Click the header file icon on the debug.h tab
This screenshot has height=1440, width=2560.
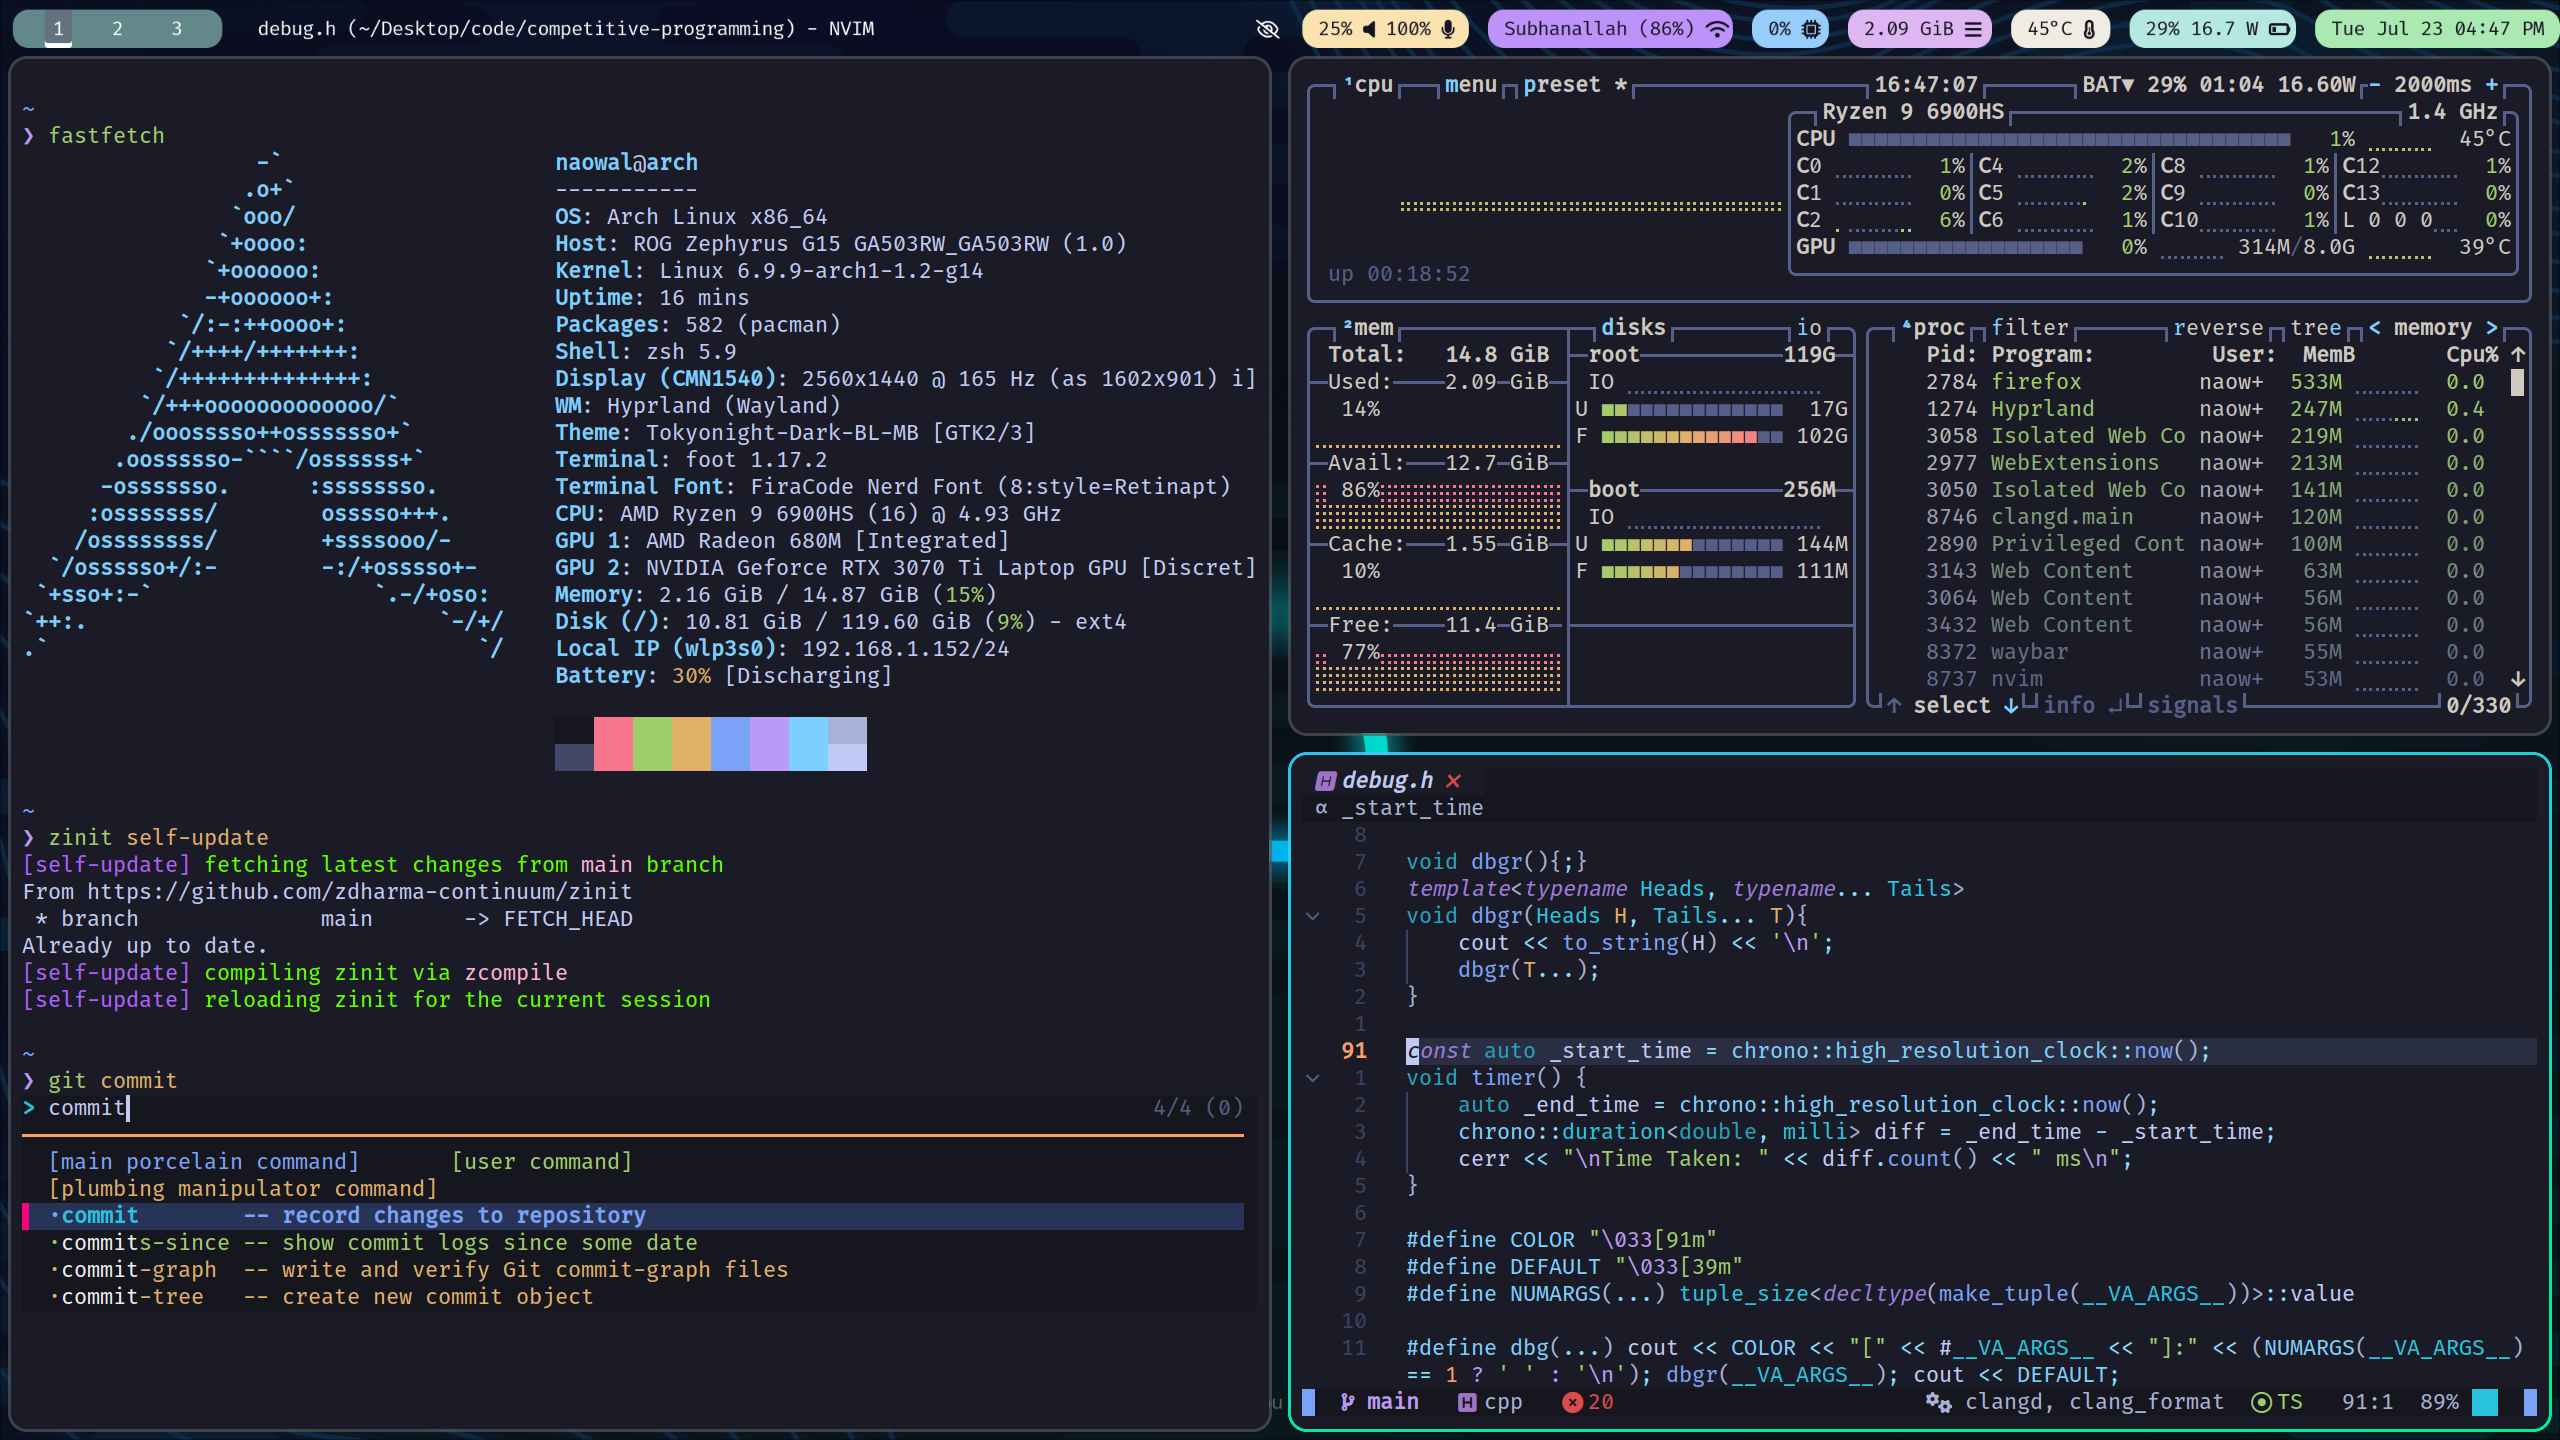point(1325,781)
